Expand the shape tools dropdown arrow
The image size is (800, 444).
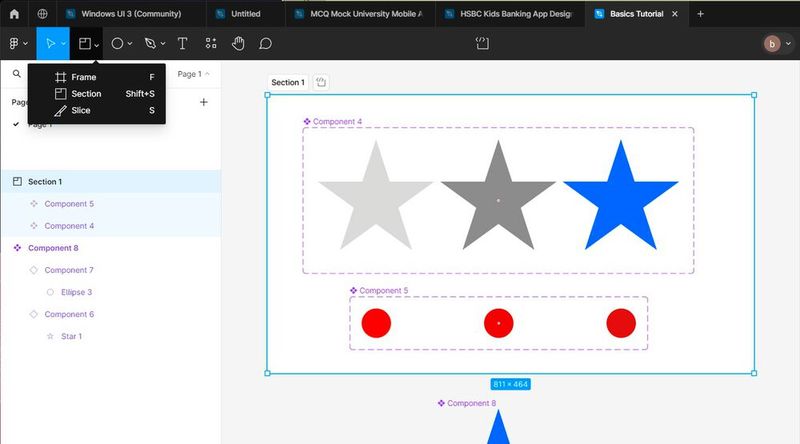130,44
